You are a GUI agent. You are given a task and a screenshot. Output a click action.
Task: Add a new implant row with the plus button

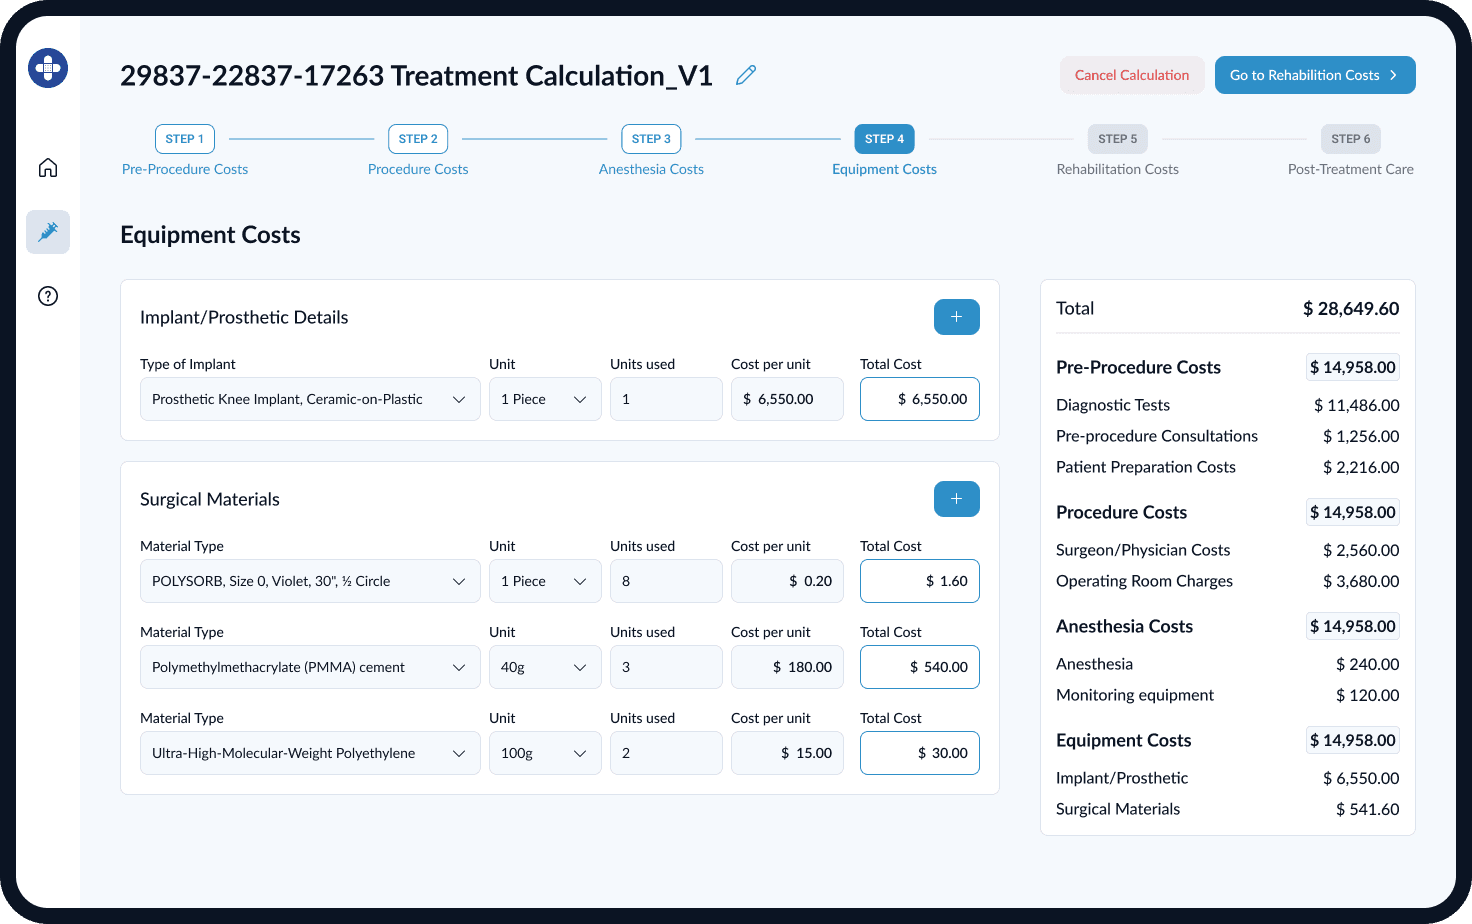tap(956, 316)
